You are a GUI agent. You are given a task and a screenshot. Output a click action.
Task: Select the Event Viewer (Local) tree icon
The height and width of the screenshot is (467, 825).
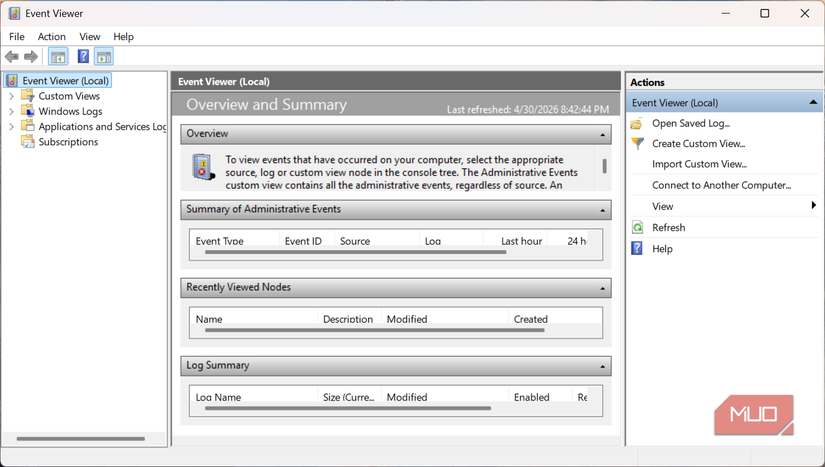12,80
